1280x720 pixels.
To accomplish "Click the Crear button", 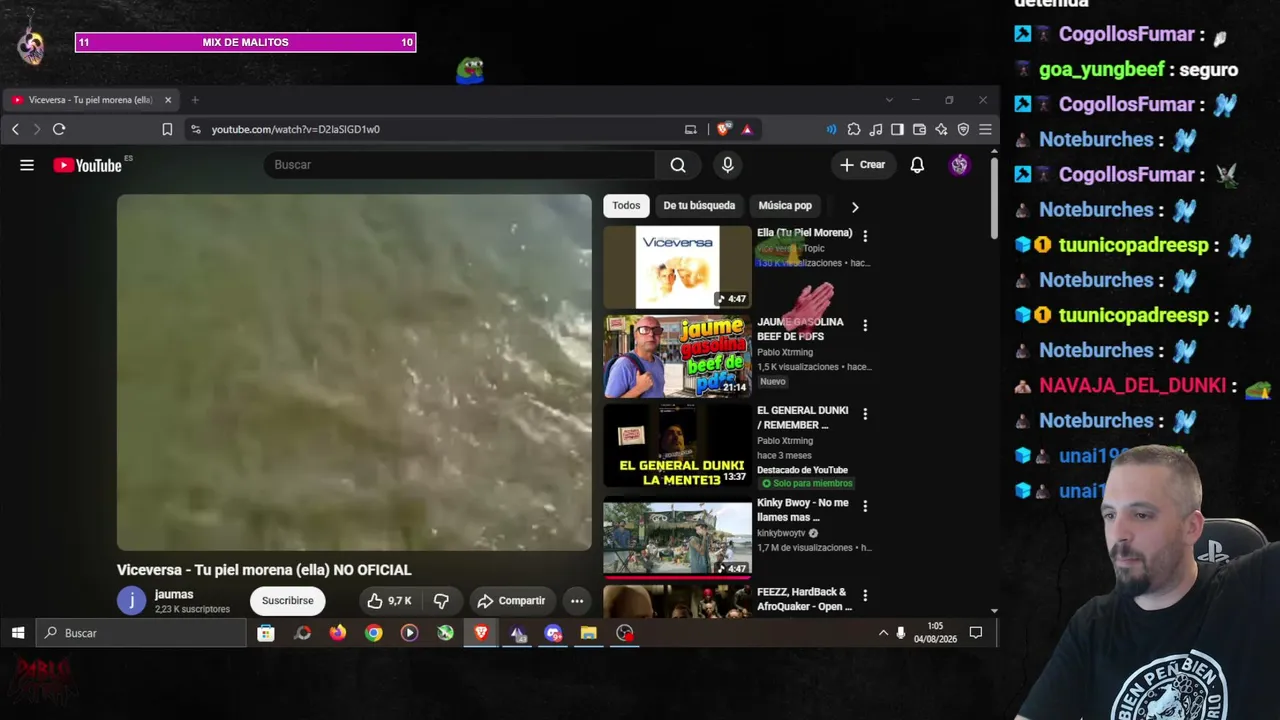I will (x=863, y=165).
